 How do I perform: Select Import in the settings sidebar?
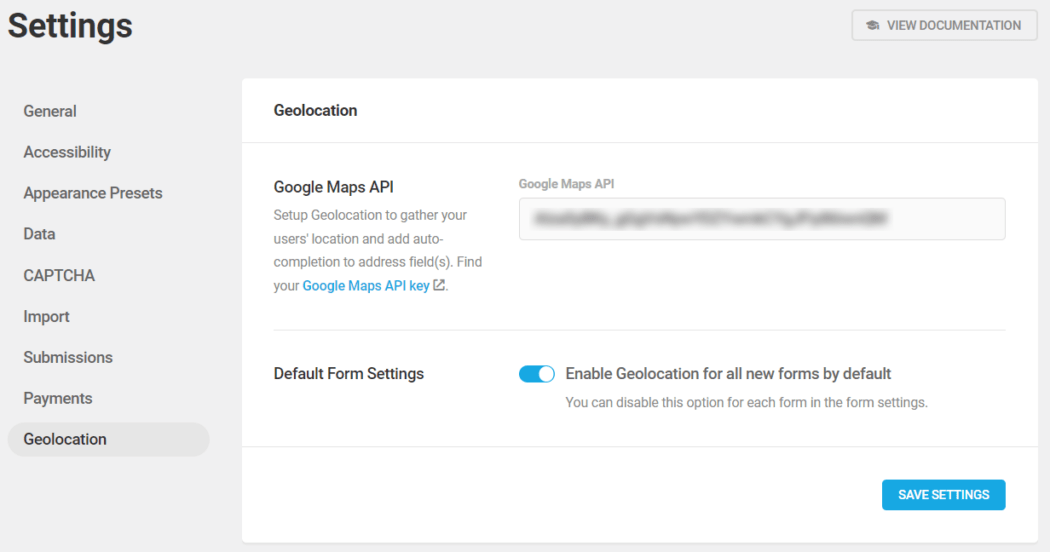click(x=46, y=316)
